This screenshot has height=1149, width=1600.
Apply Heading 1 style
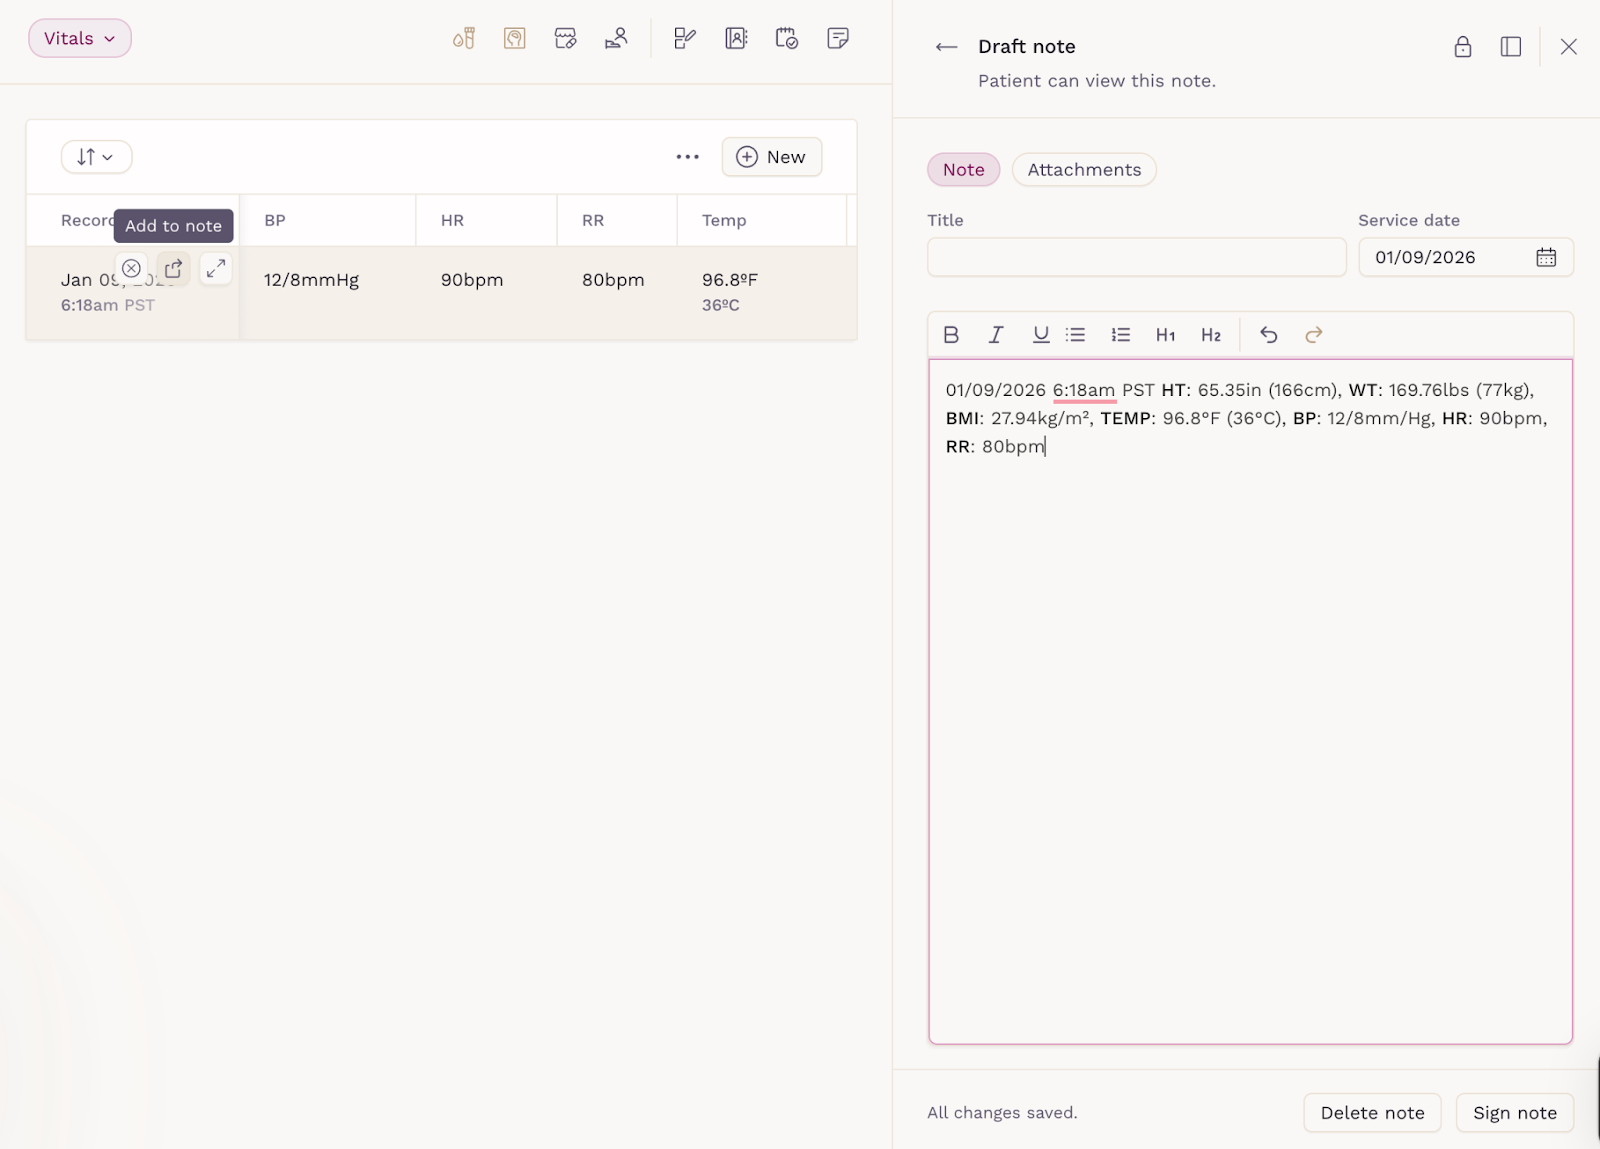coord(1166,335)
